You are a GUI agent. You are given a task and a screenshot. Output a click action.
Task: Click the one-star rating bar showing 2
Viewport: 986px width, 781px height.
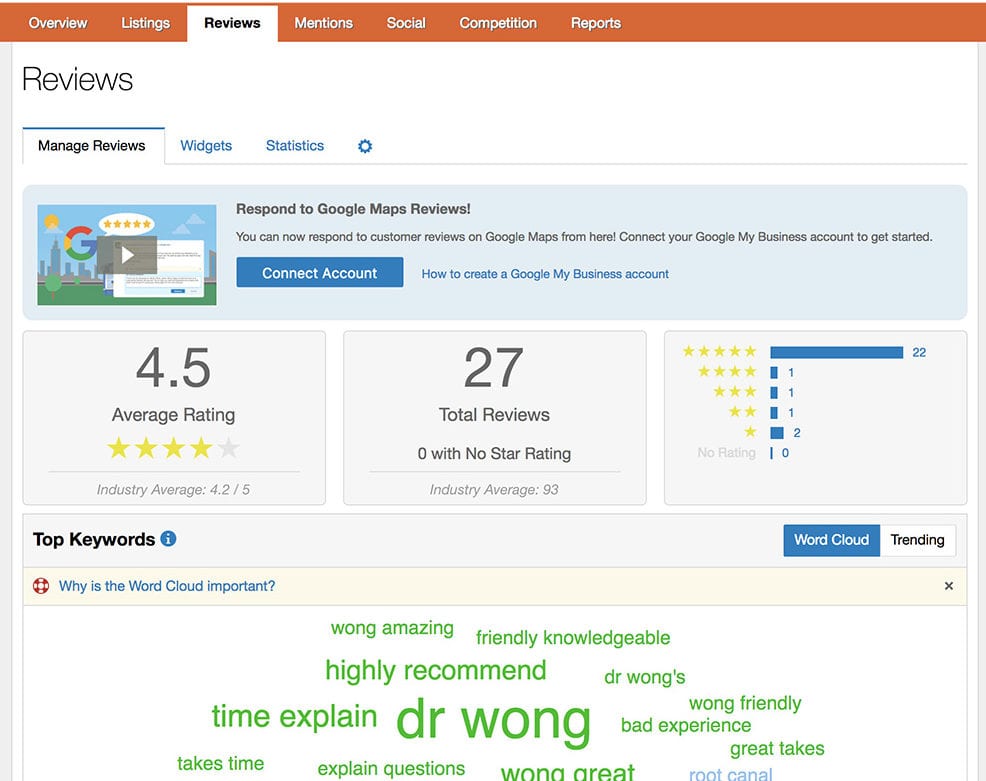pos(777,433)
